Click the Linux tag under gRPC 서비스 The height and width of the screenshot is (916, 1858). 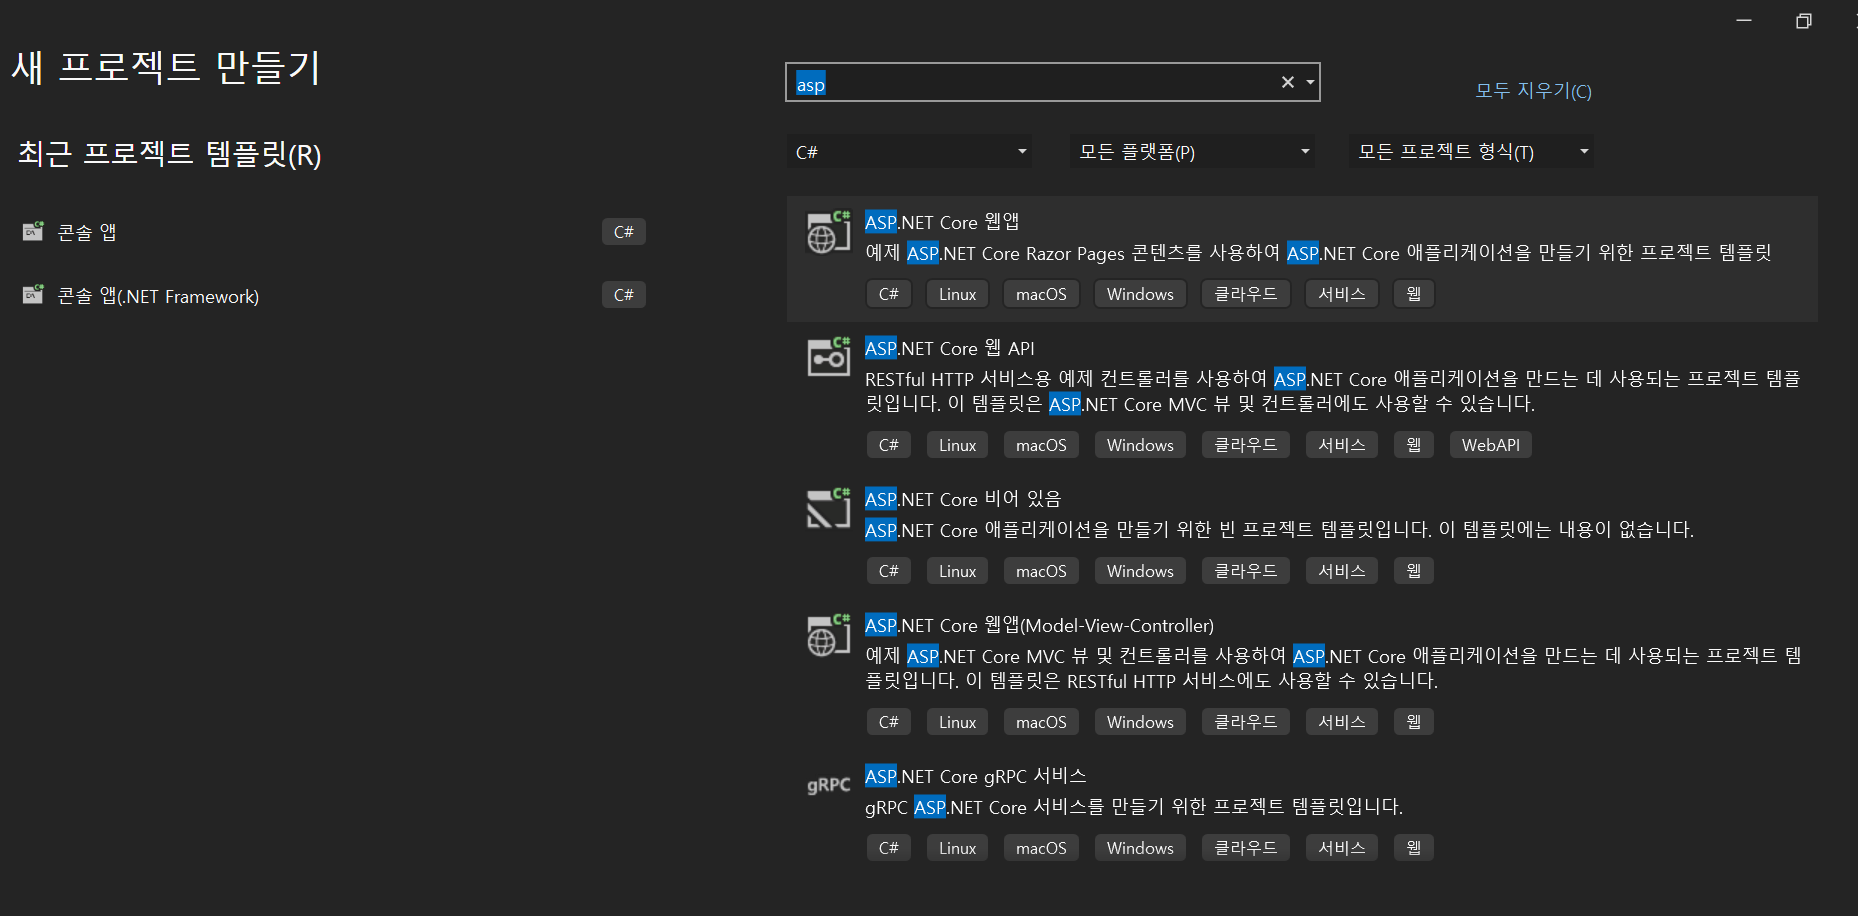pos(957,848)
